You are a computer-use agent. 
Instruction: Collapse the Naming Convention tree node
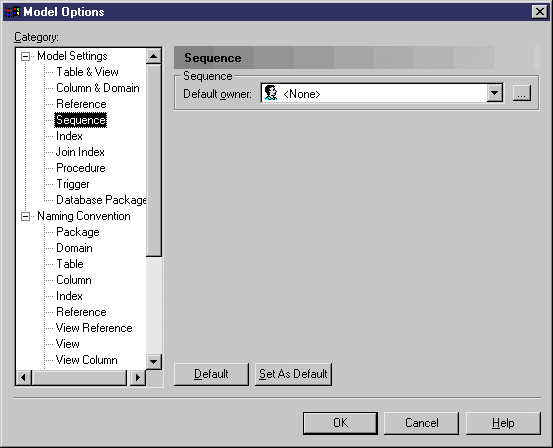pyautogui.click(x=25, y=216)
